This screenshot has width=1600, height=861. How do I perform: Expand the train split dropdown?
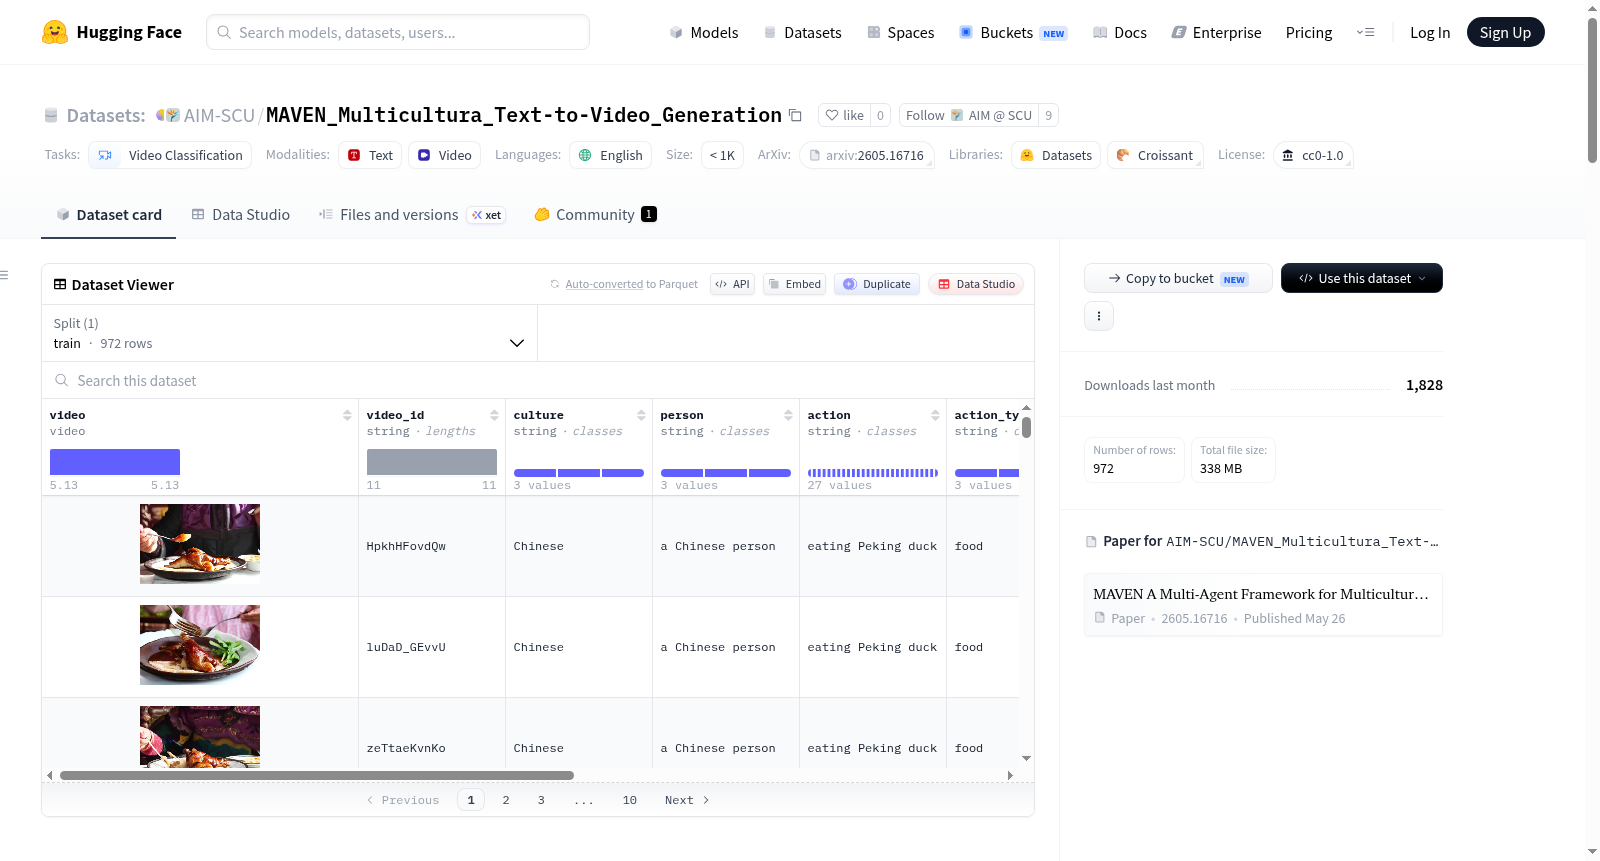point(290,333)
